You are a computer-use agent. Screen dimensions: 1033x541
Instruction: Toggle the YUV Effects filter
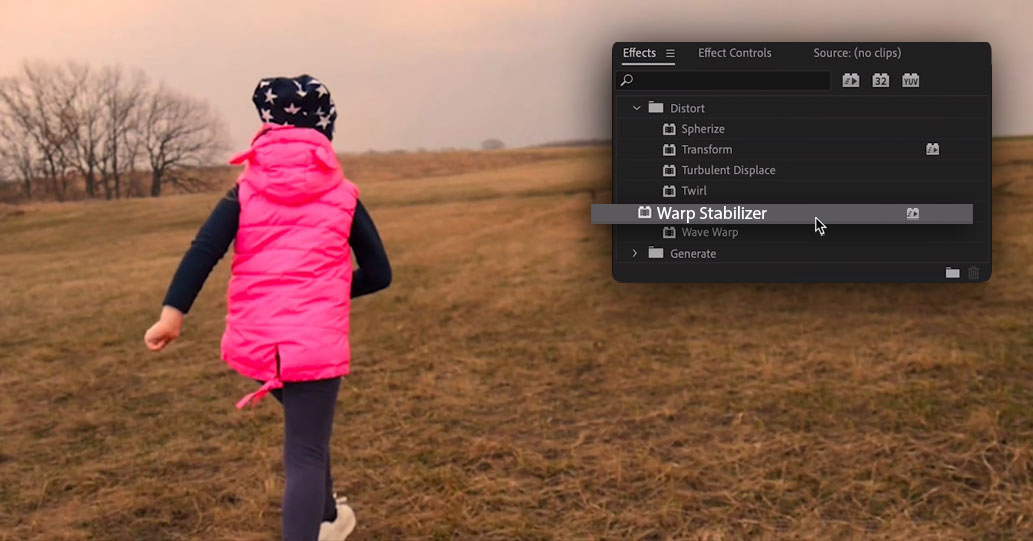910,80
